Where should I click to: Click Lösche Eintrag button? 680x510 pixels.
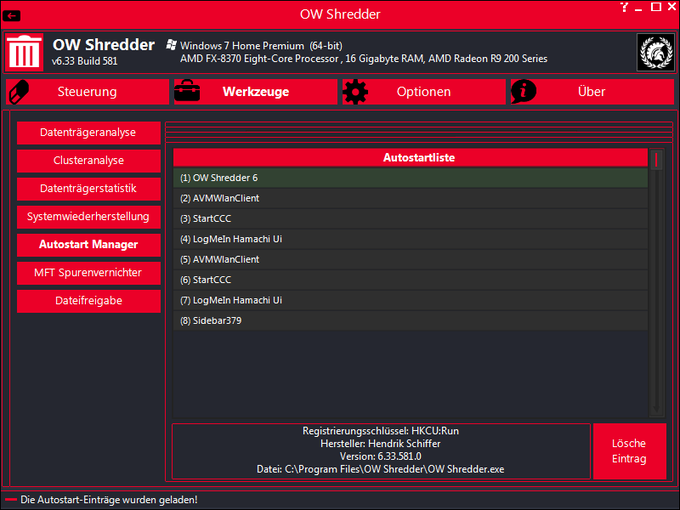629,451
